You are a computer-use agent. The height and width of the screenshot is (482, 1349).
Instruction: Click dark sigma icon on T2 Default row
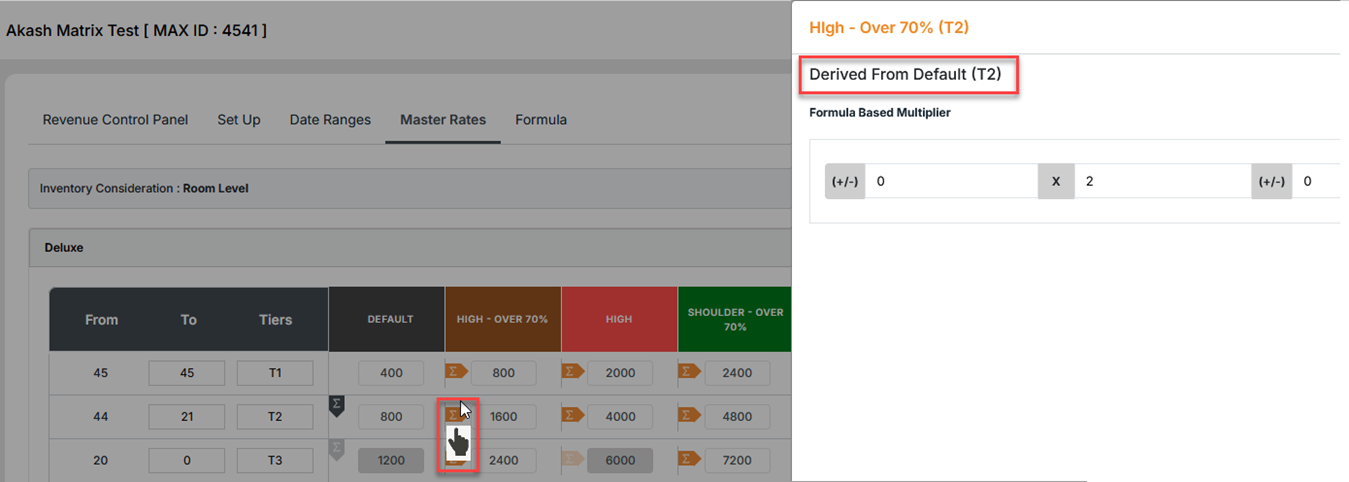337,403
